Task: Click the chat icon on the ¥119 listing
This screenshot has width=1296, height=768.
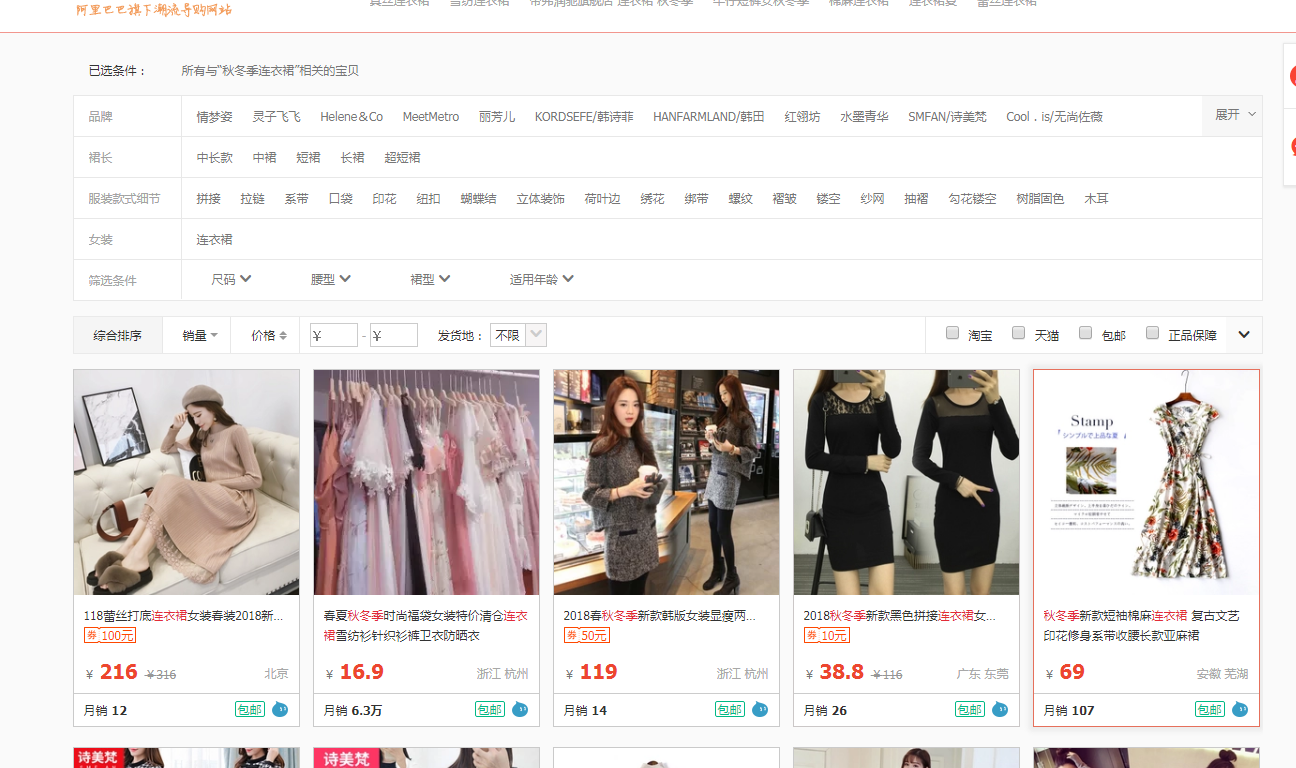Action: 760,710
